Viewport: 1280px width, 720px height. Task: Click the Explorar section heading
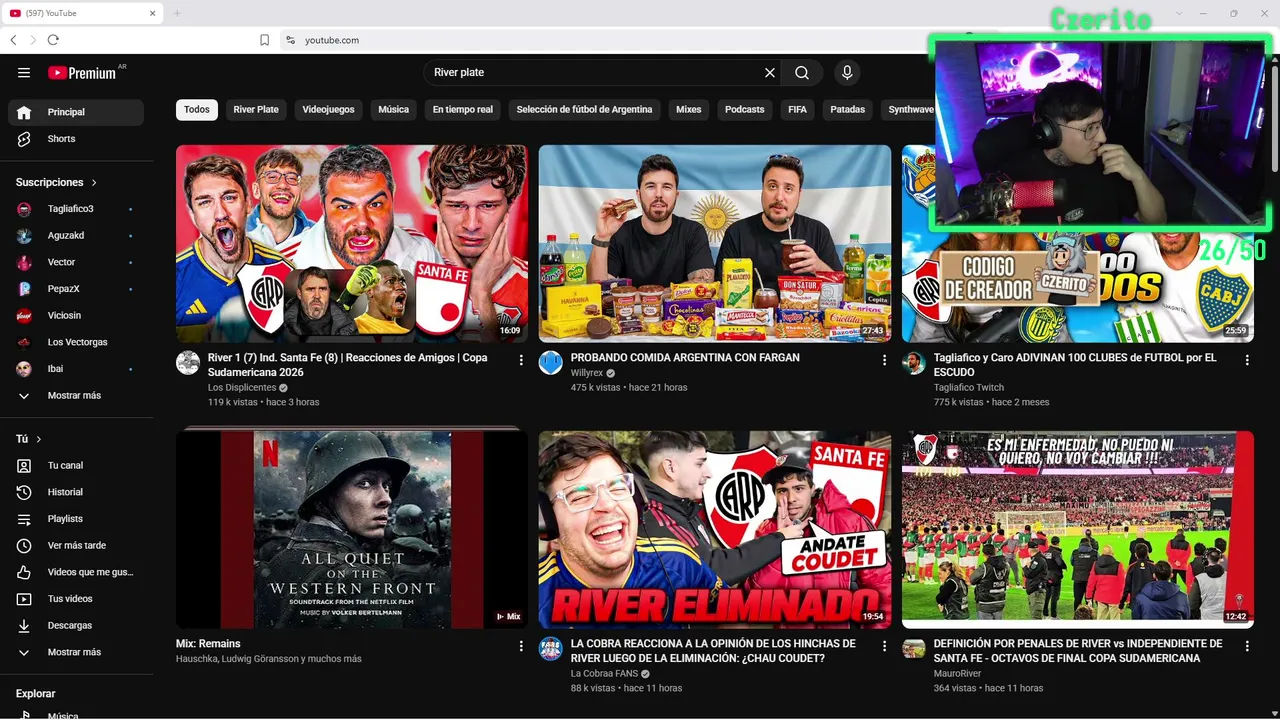pyautogui.click(x=35, y=694)
